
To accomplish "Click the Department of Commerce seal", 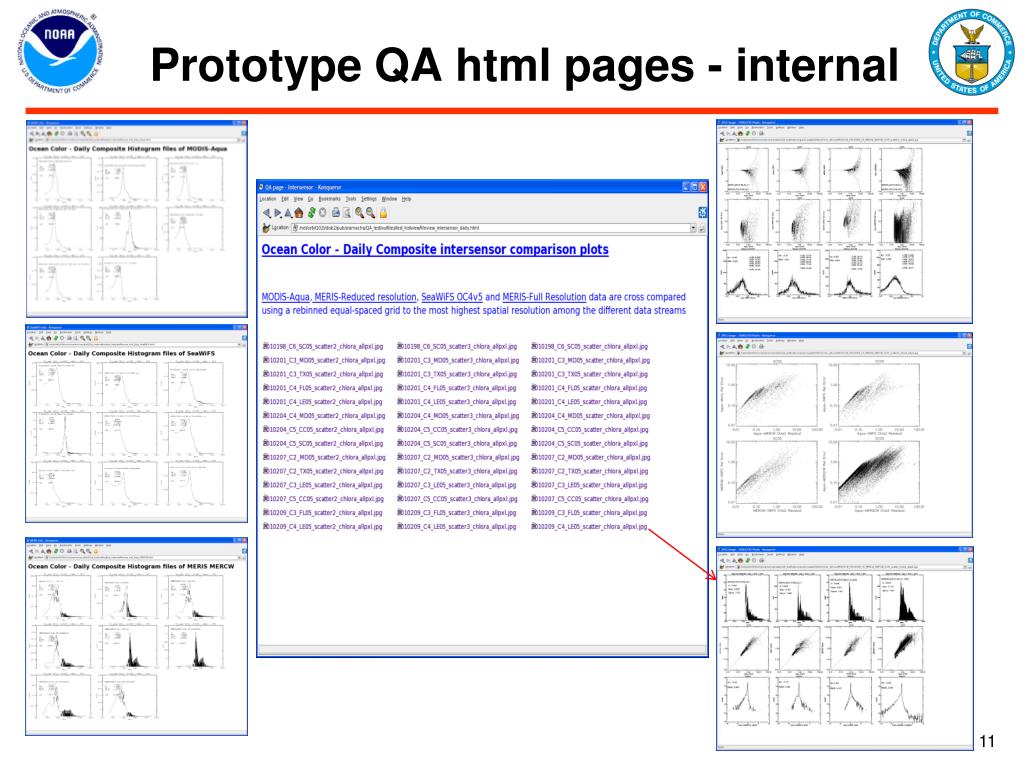I will pos(972,52).
